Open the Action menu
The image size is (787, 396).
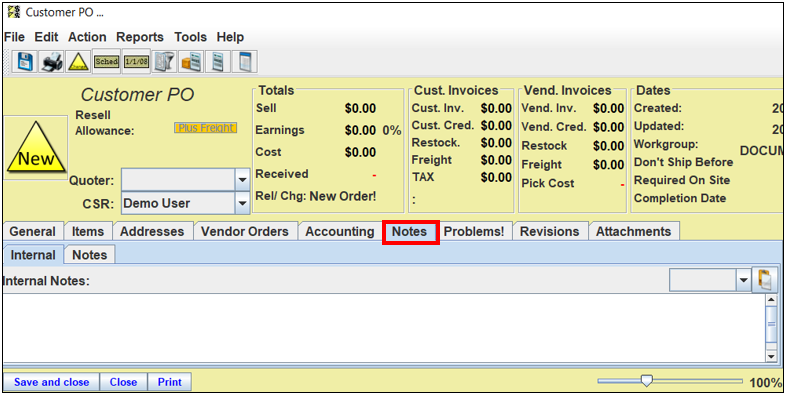click(x=87, y=37)
